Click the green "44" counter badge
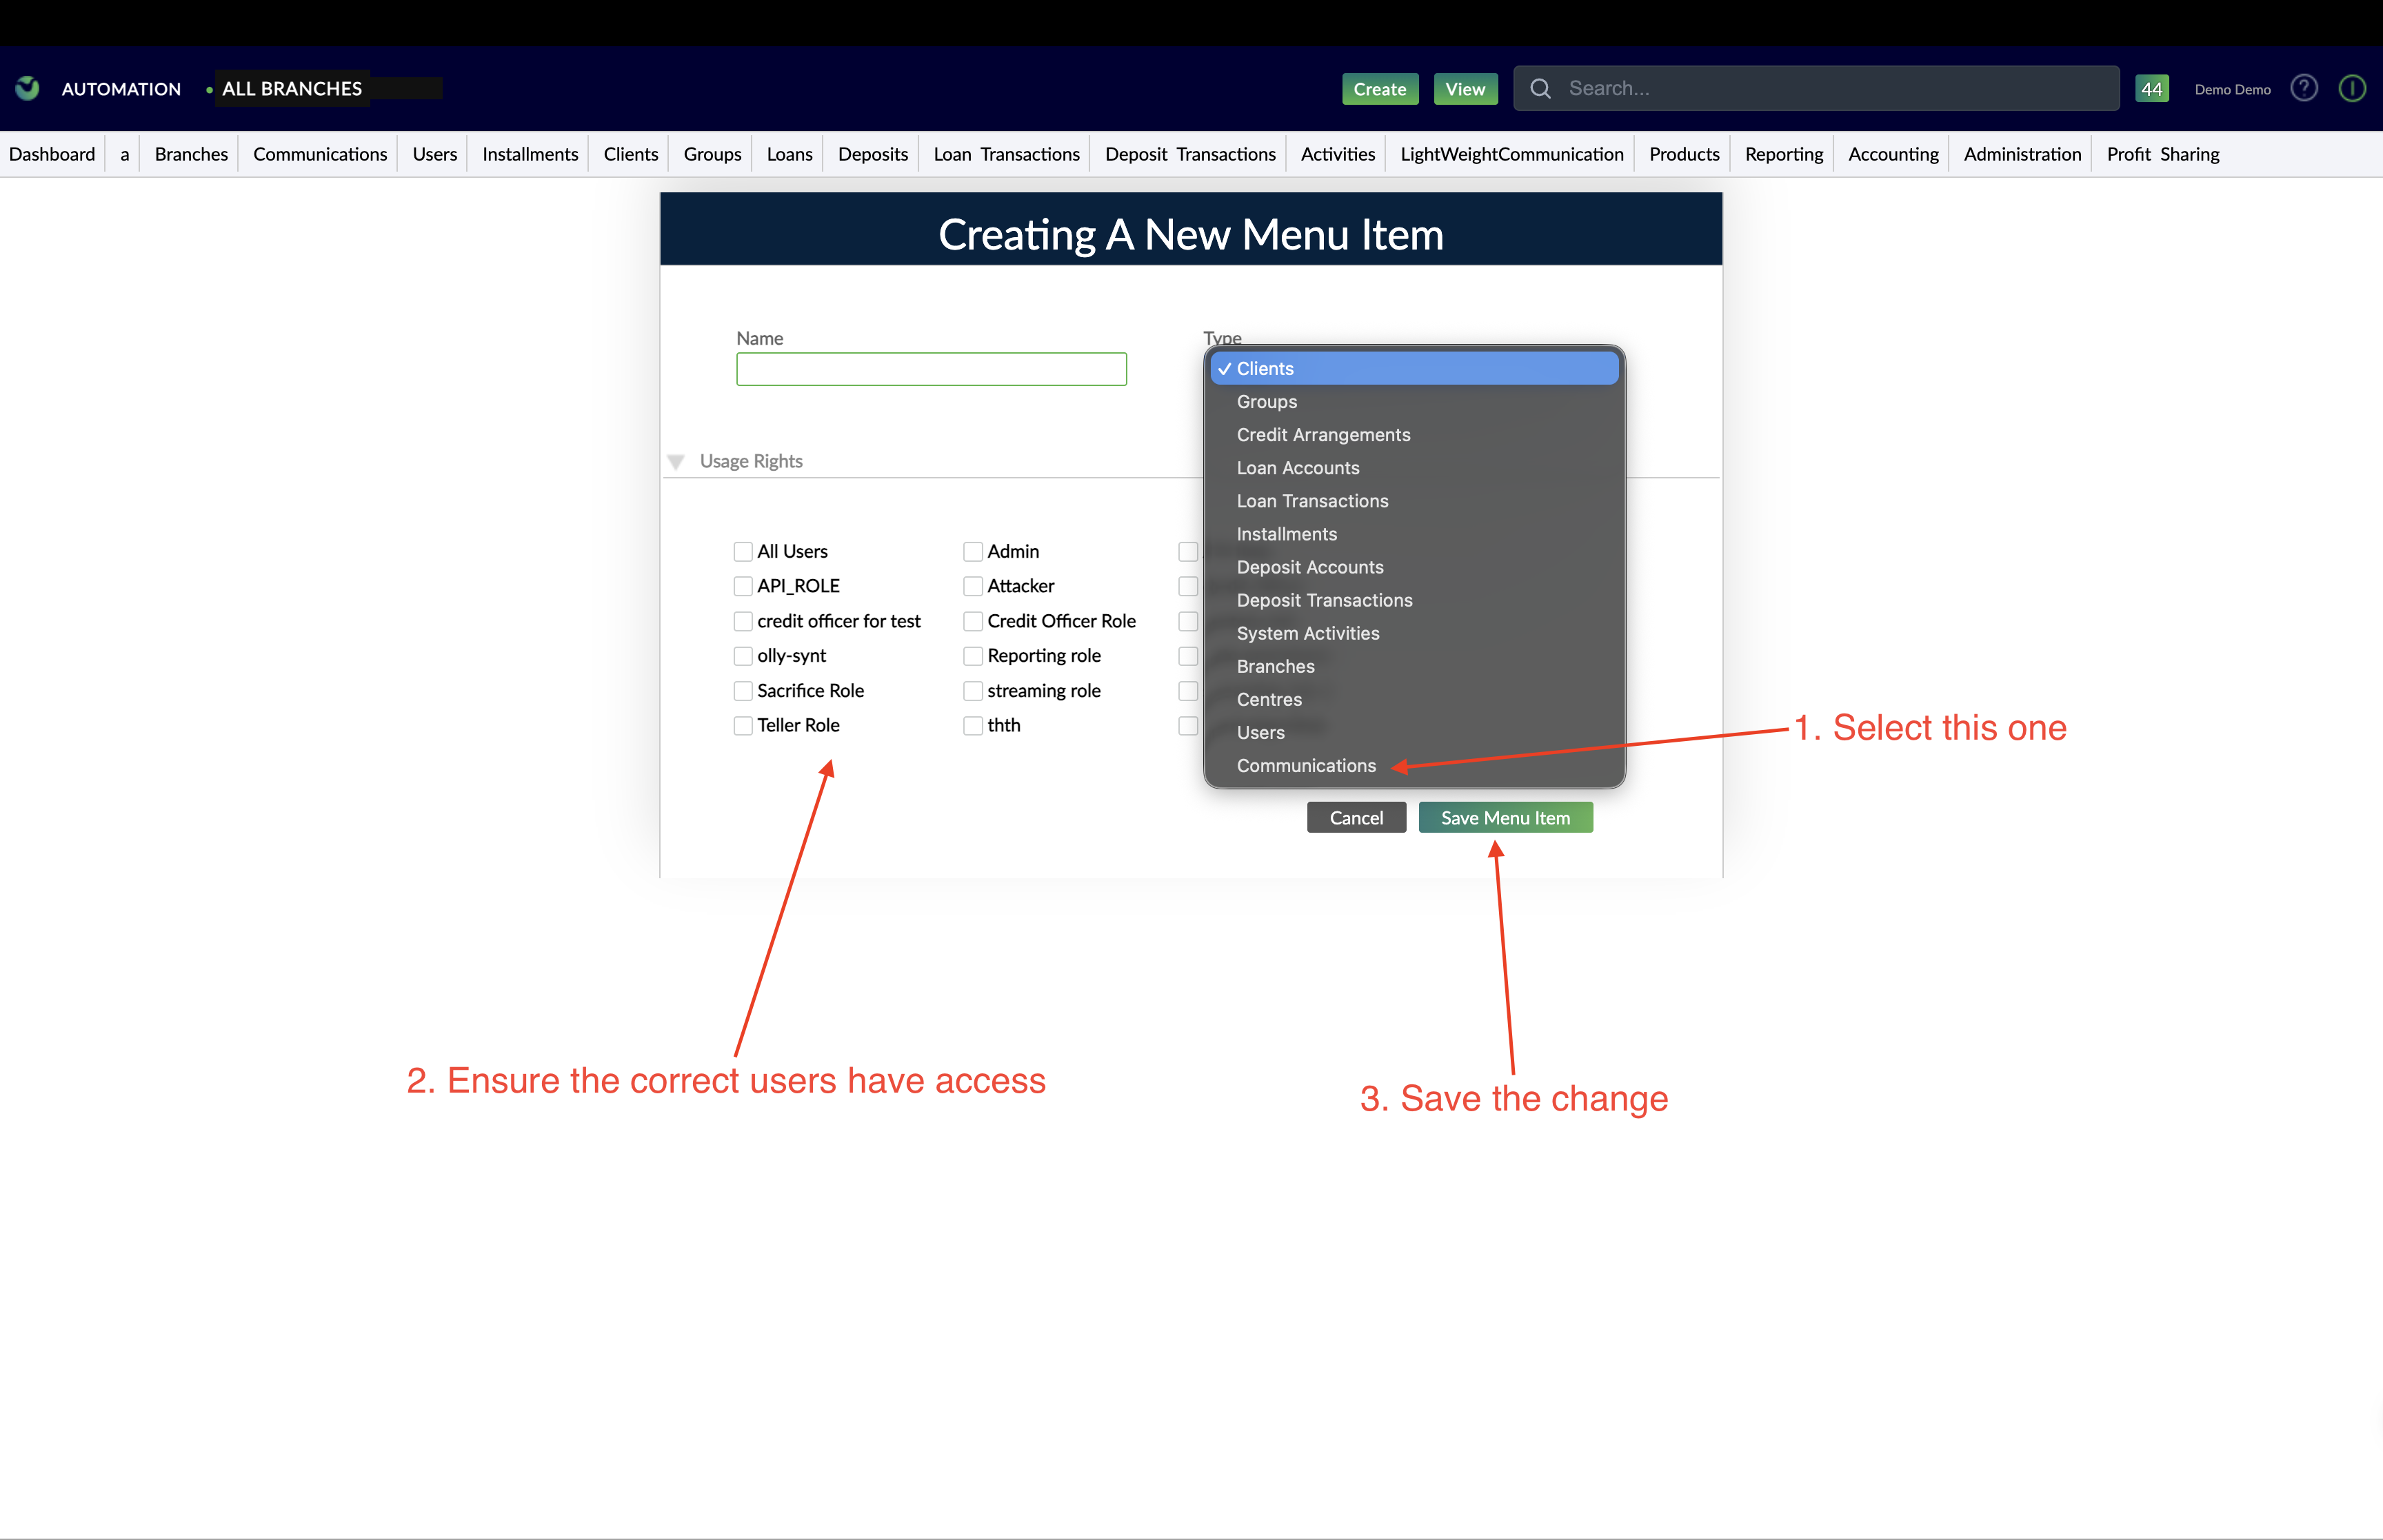Screen dimensions: 2383x1540 tap(2153, 88)
